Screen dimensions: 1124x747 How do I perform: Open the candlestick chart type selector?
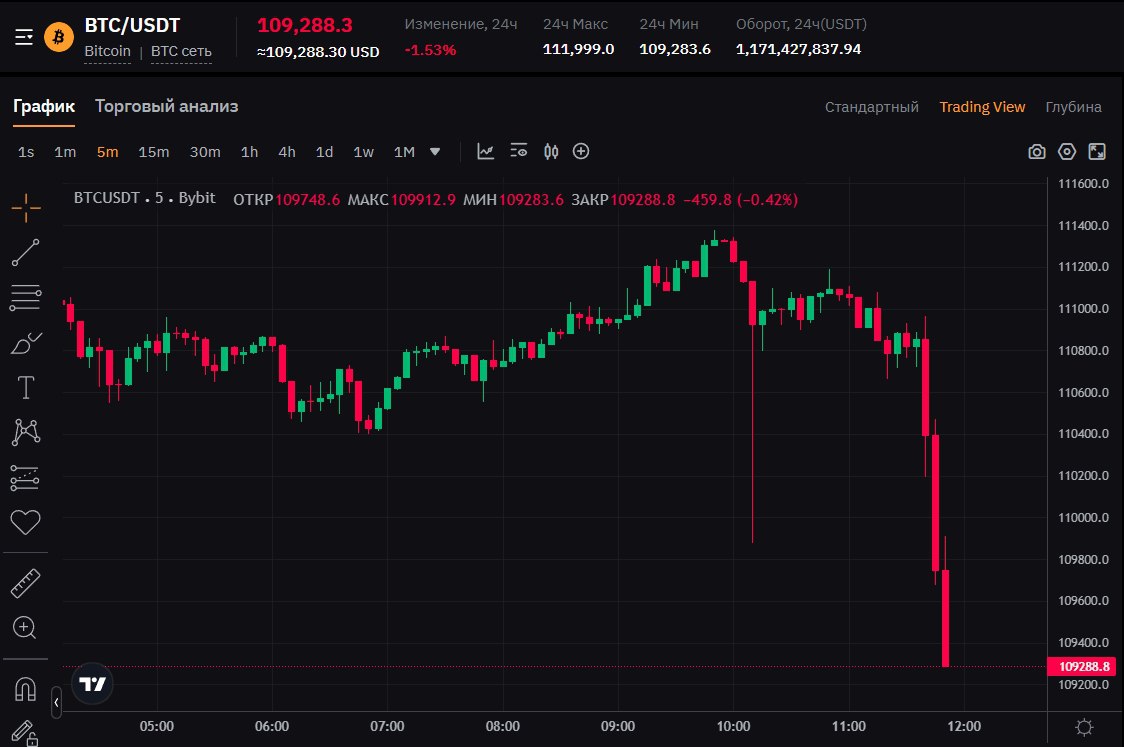pyautogui.click(x=551, y=152)
